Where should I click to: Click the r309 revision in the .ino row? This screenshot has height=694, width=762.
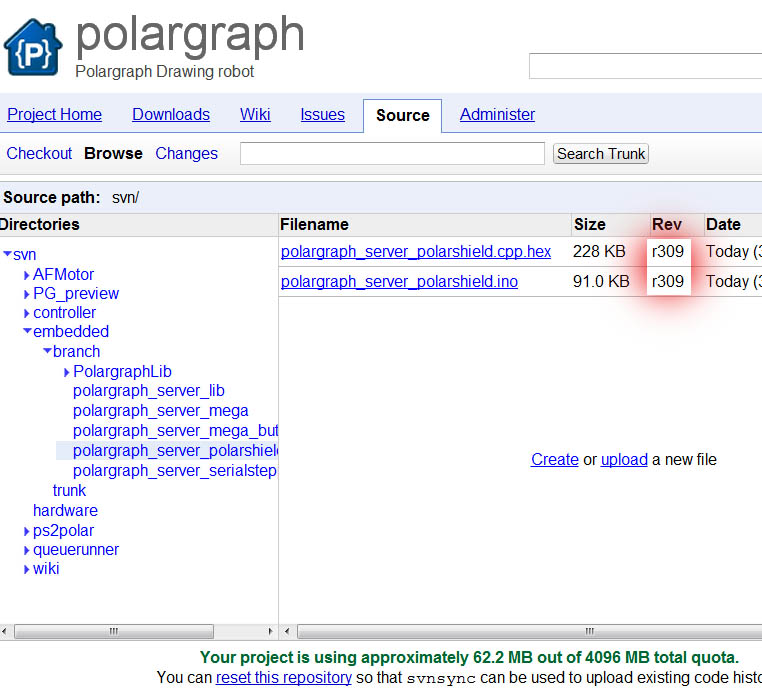(668, 281)
